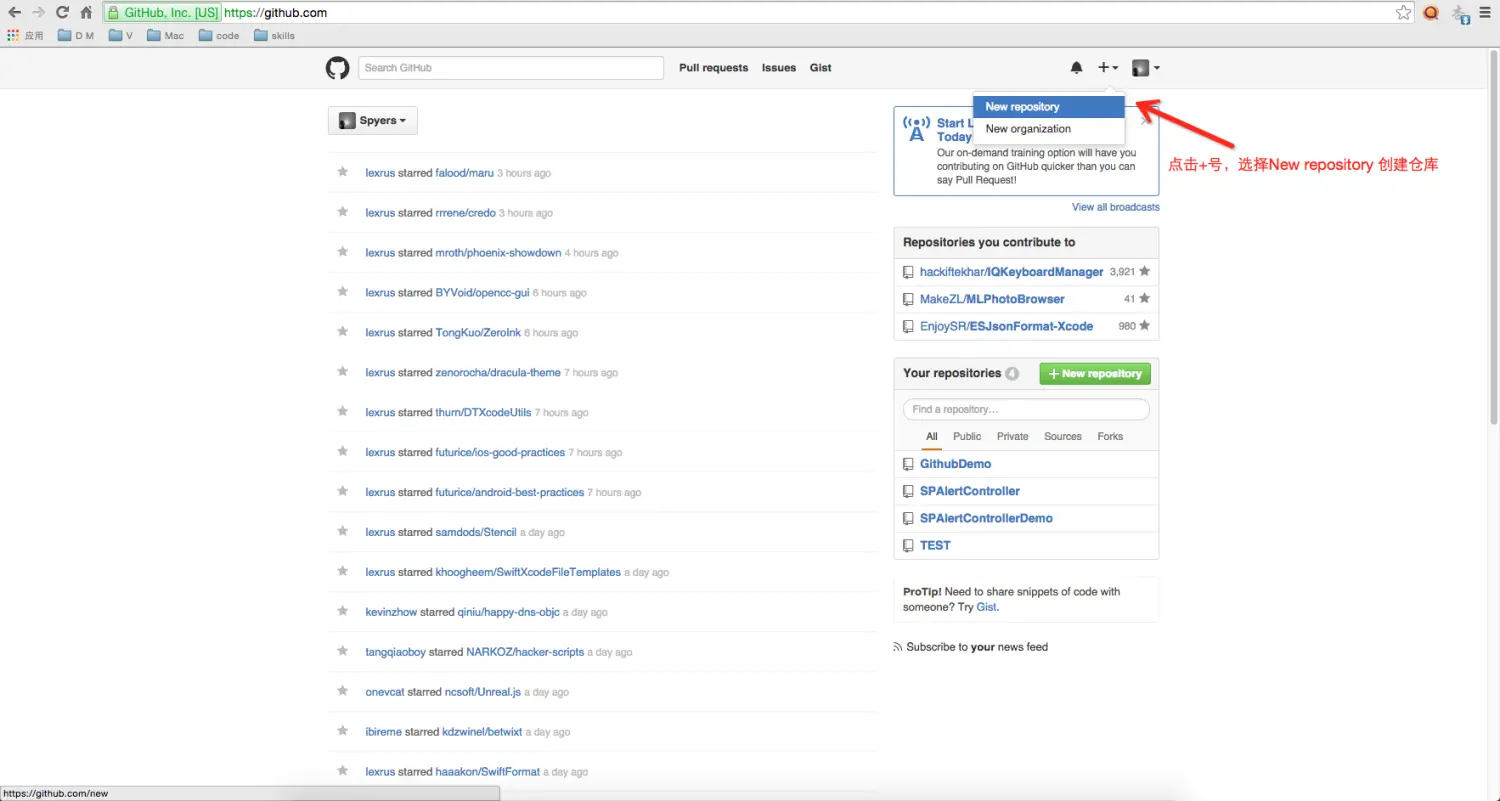Open hackiftekhar/IQKeyboardManager repository
1500x801 pixels.
(x=1011, y=272)
